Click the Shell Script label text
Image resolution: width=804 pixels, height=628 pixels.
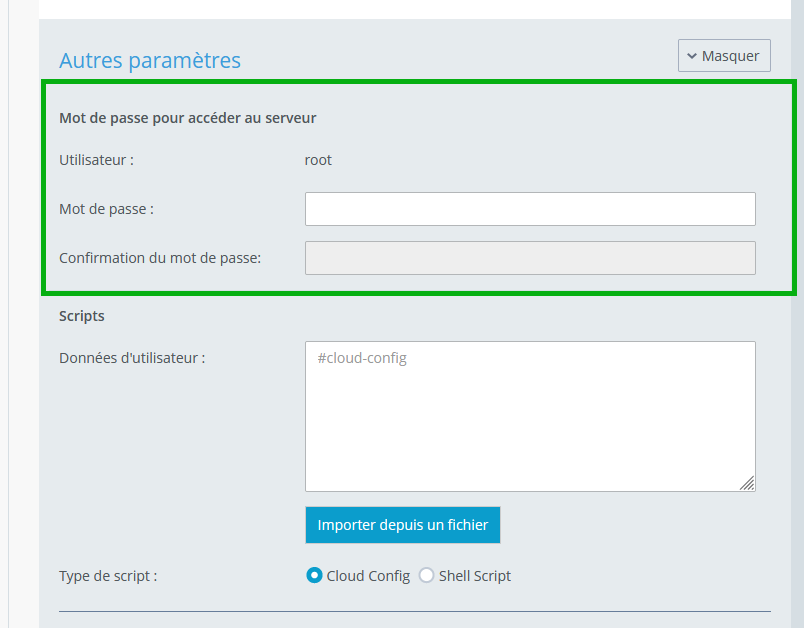[475, 576]
